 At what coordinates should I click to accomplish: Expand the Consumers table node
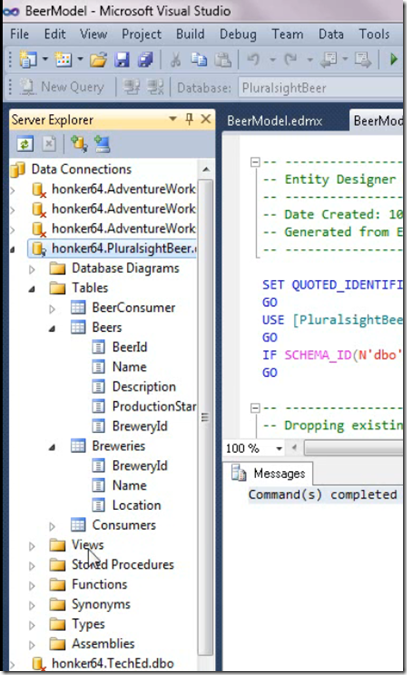52,526
